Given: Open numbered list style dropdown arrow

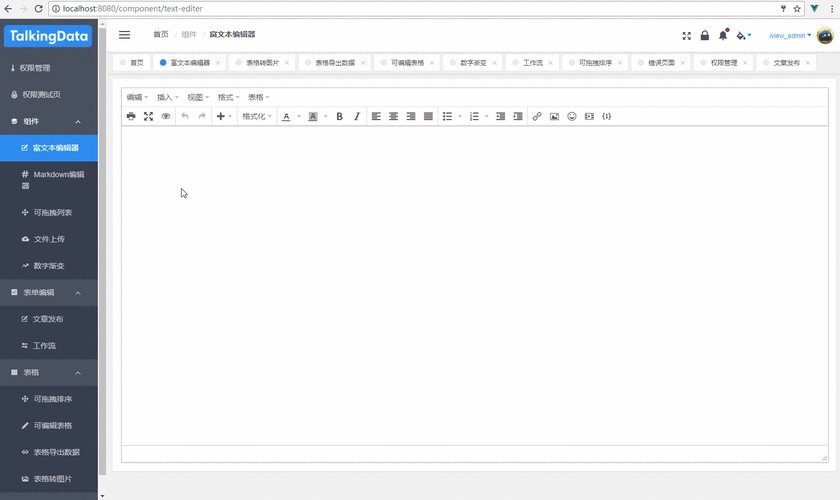Looking at the screenshot, I should coord(486,116).
